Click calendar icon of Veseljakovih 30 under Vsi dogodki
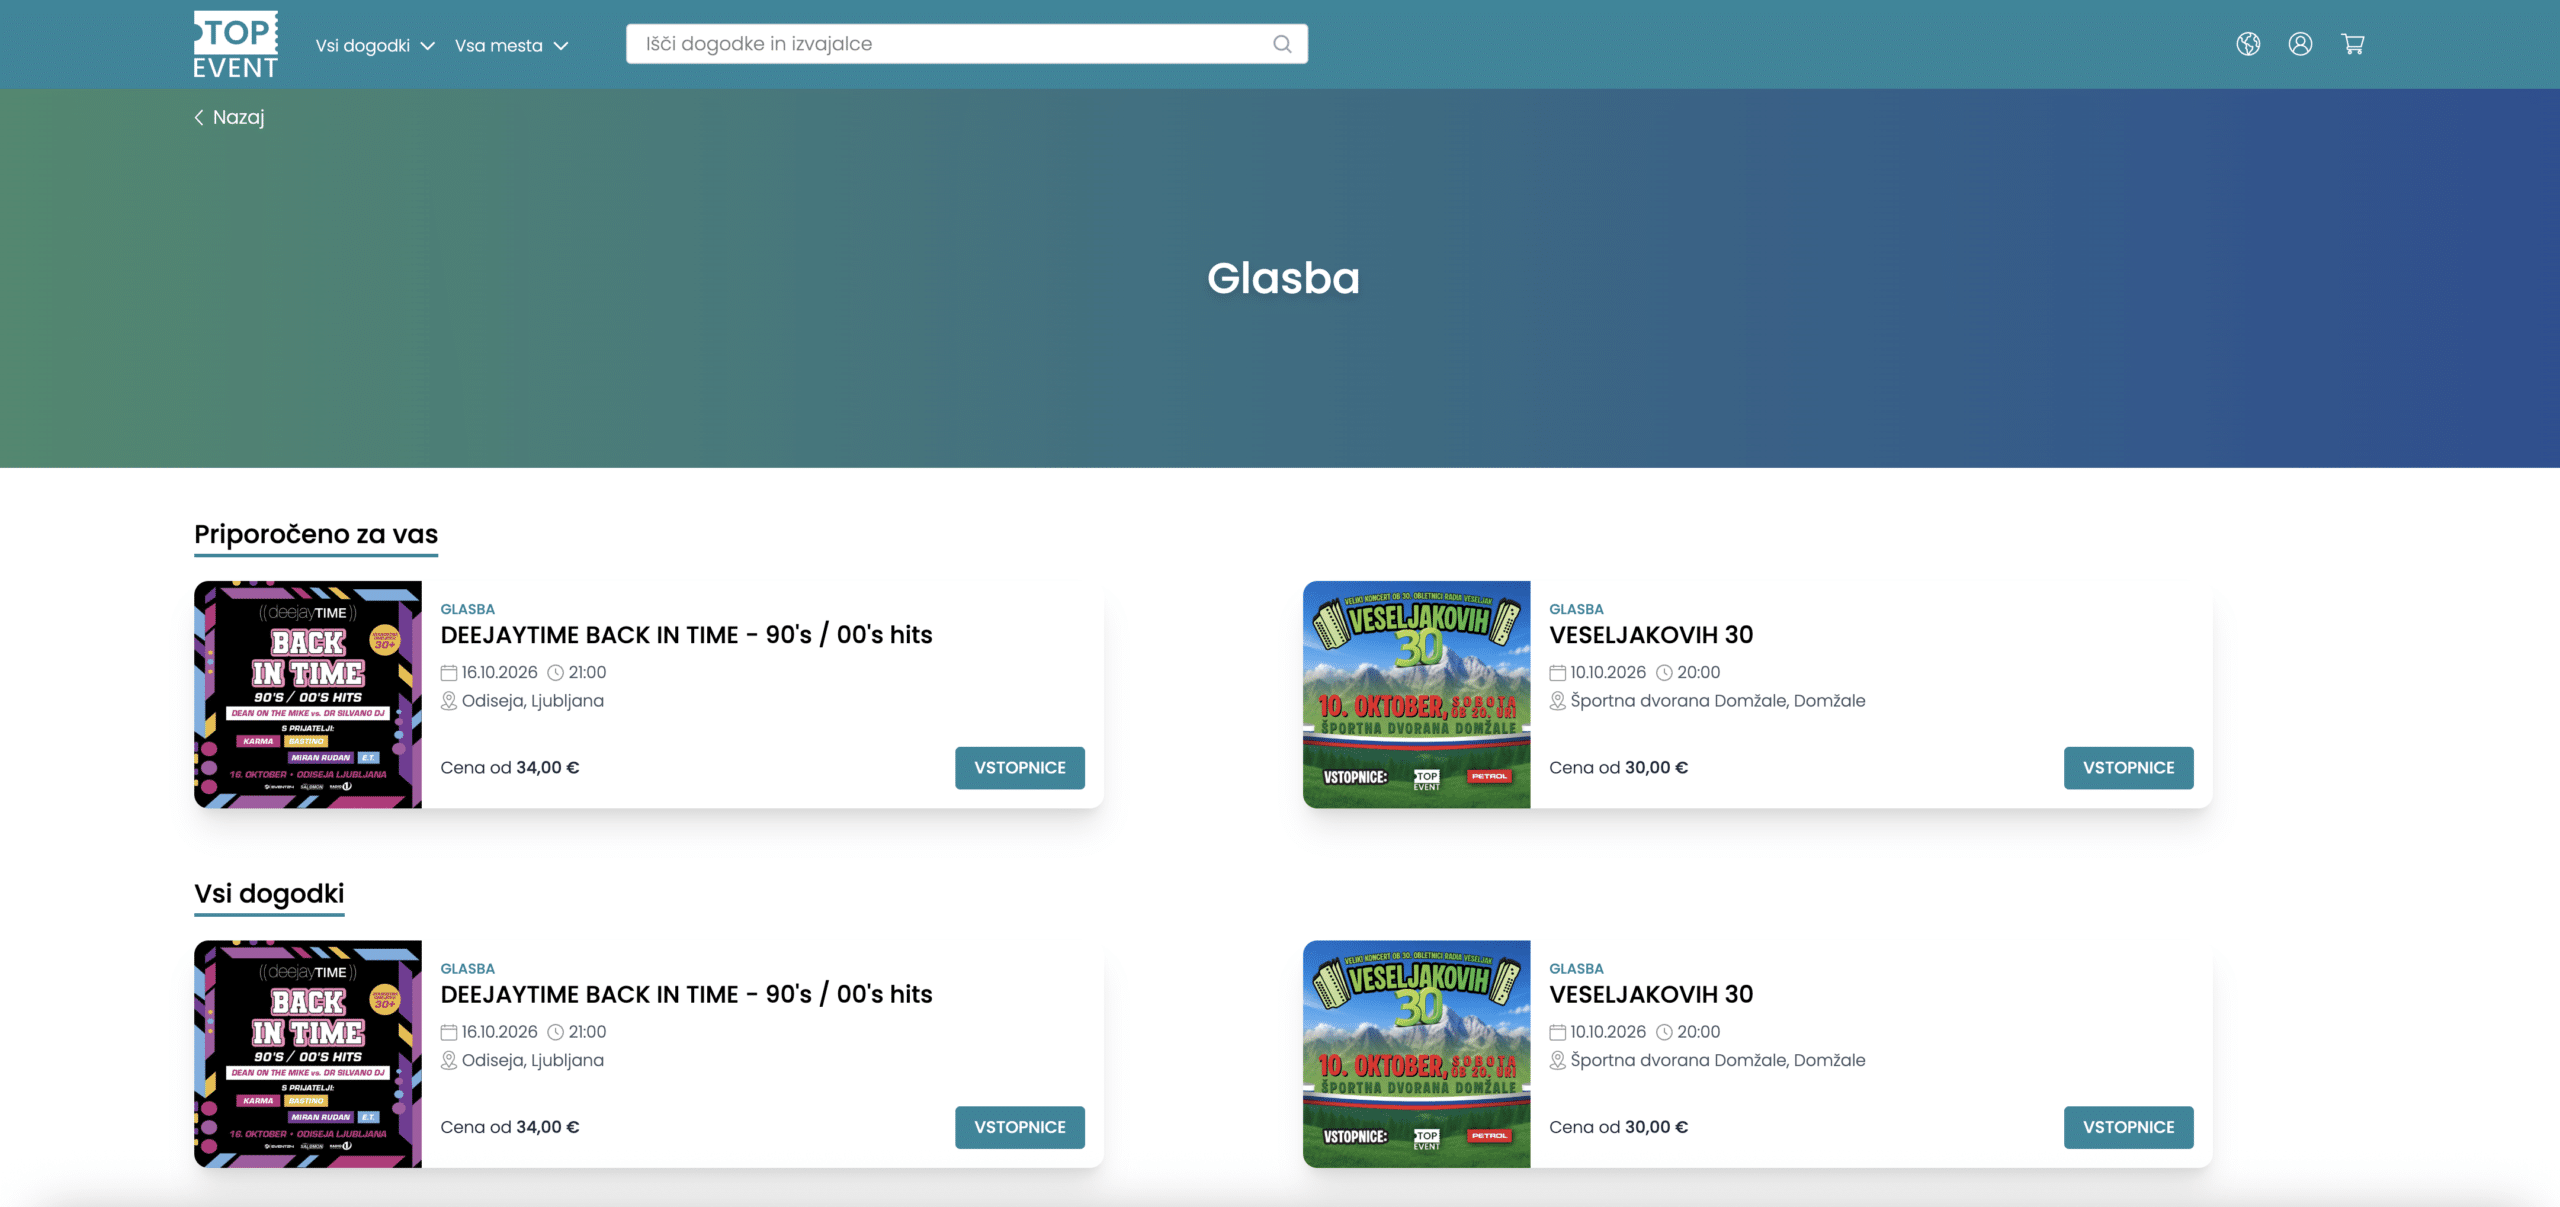The width and height of the screenshot is (2560, 1207). pyautogui.click(x=1558, y=1032)
